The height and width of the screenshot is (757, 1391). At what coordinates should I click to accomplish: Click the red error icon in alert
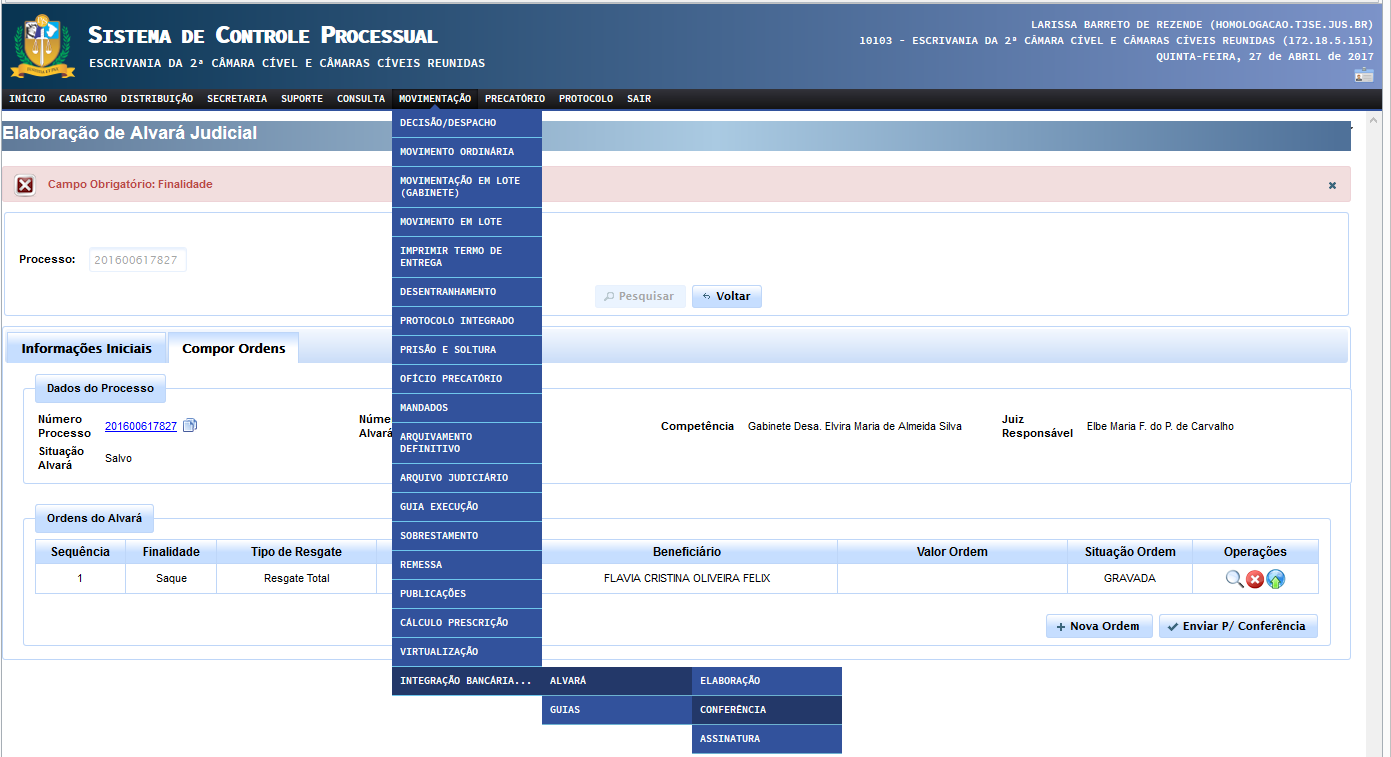25,185
